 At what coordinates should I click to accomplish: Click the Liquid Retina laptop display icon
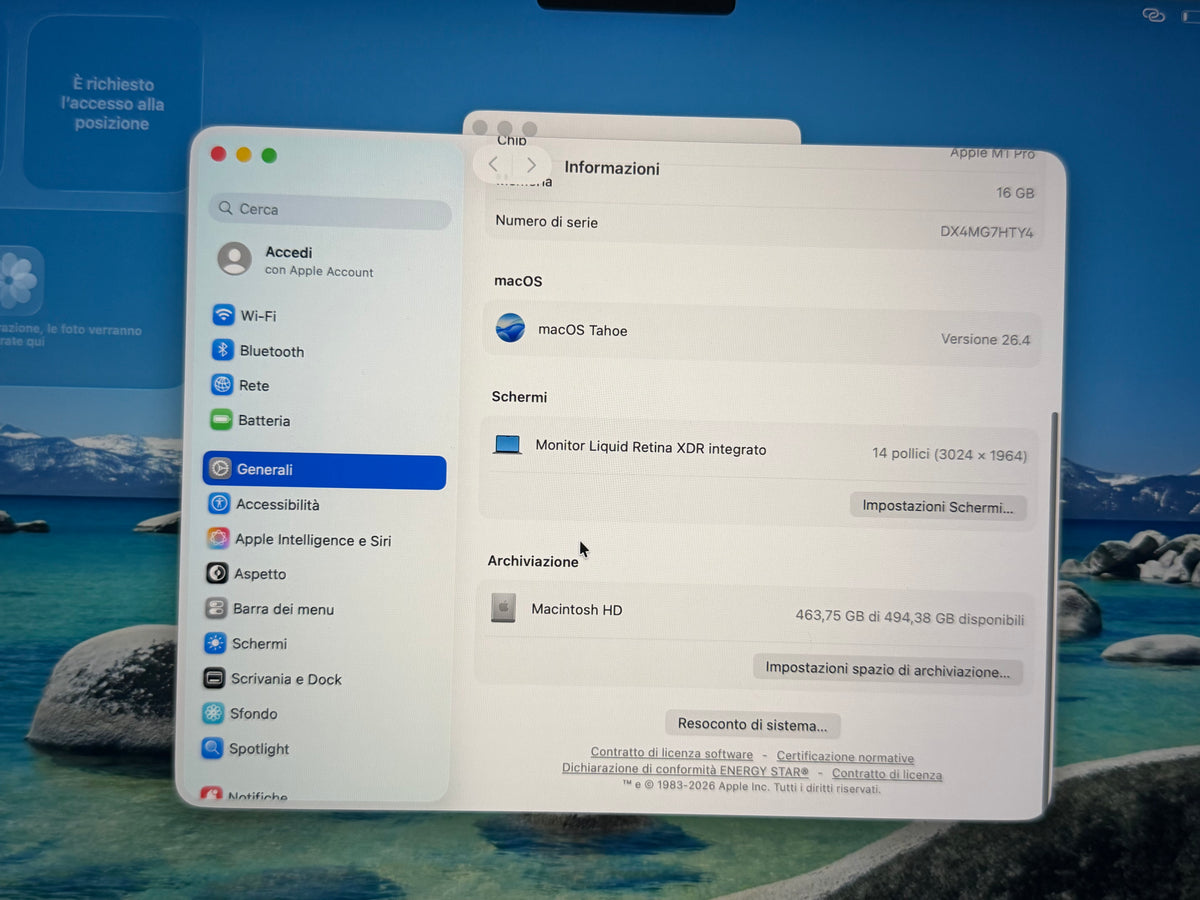click(508, 445)
